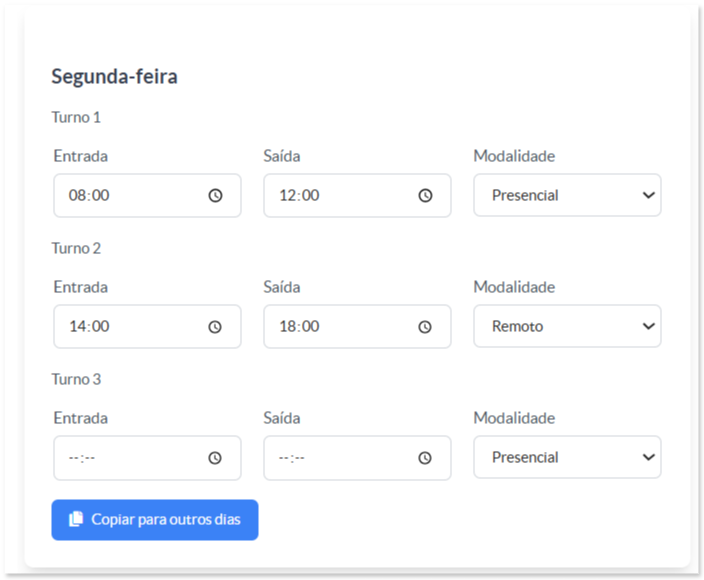
Task: Click Copiar para outros dias button
Action: [x=155, y=520]
